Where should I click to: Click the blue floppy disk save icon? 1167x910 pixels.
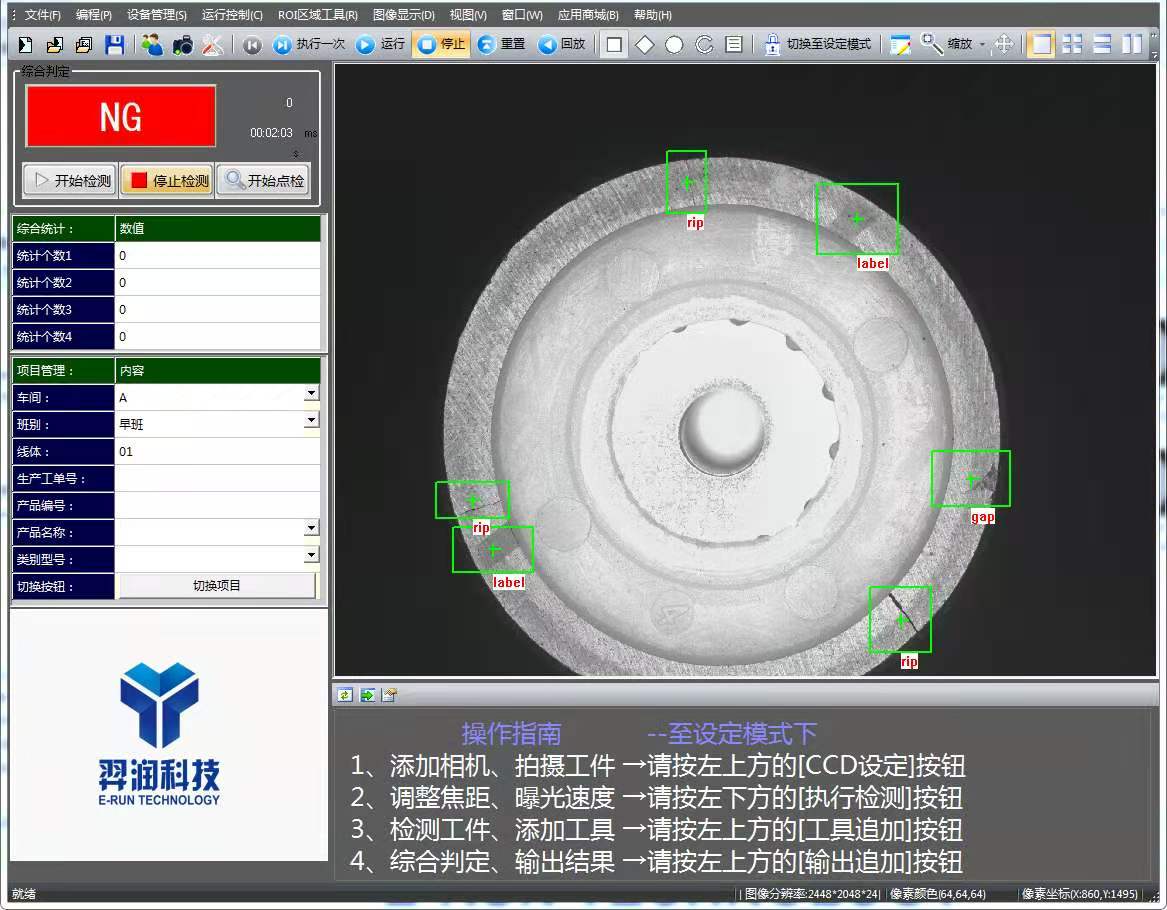point(115,45)
